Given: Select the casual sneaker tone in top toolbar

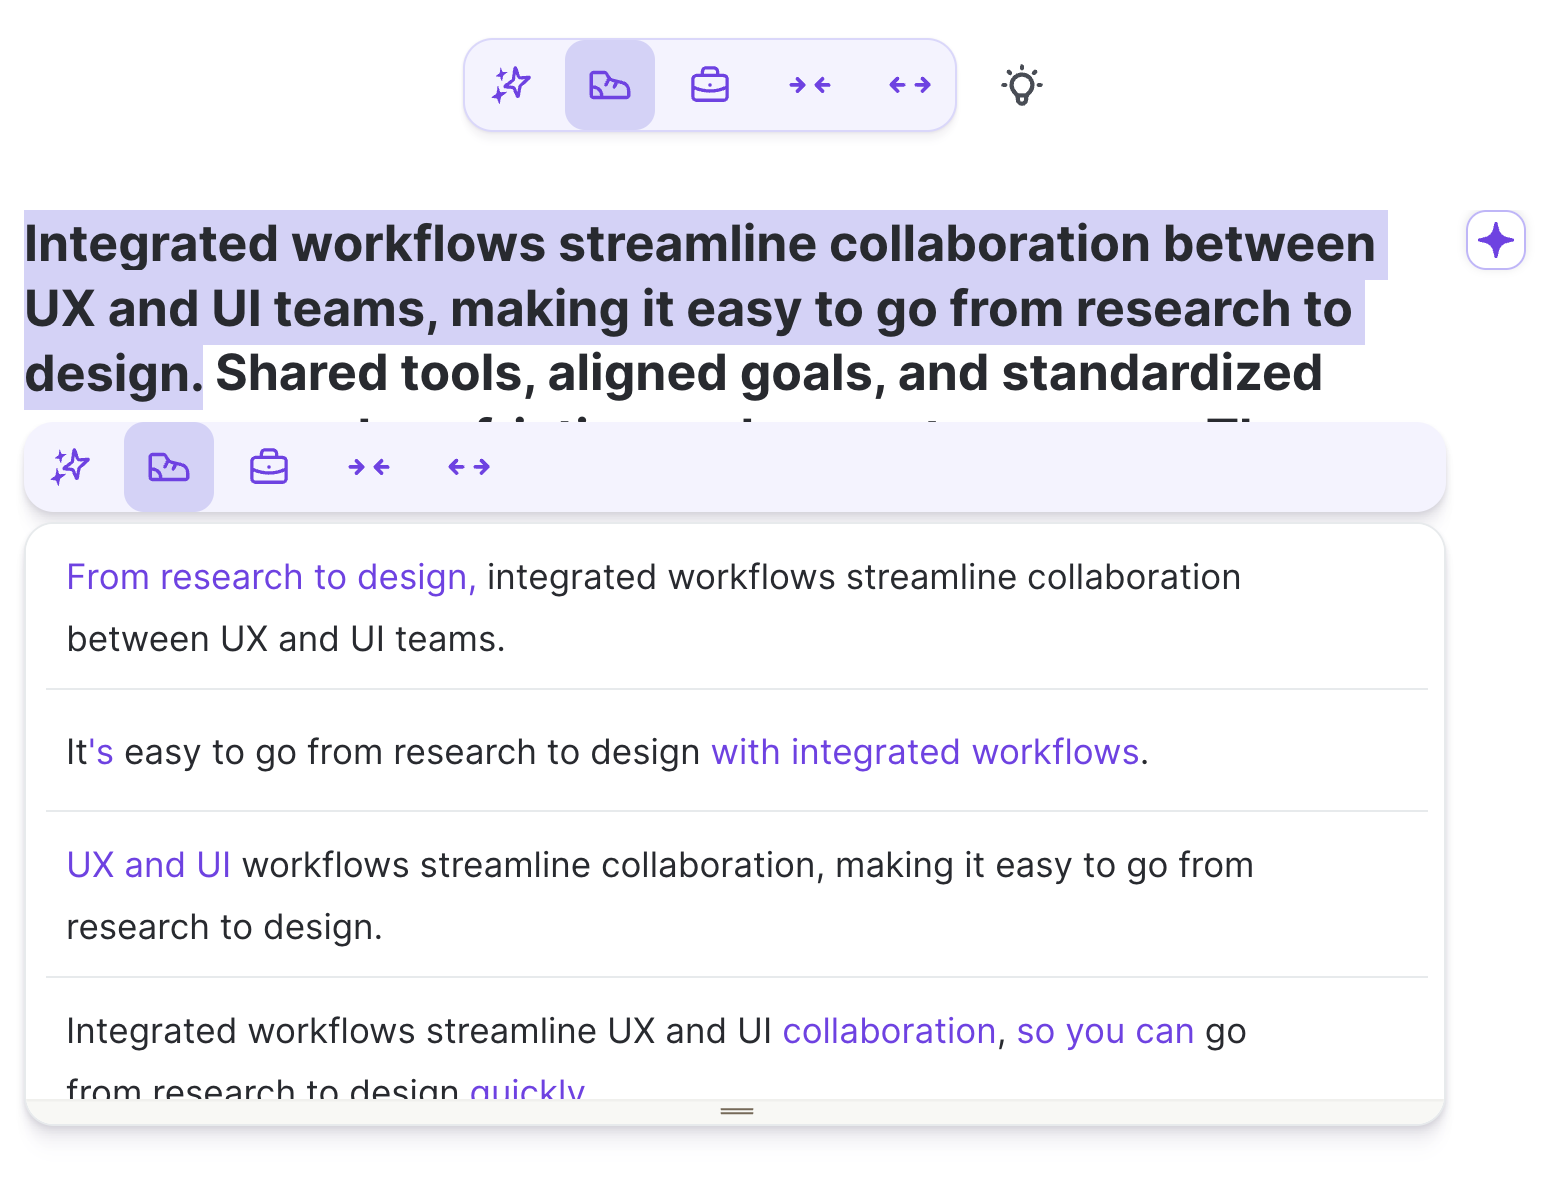Looking at the screenshot, I should (609, 85).
